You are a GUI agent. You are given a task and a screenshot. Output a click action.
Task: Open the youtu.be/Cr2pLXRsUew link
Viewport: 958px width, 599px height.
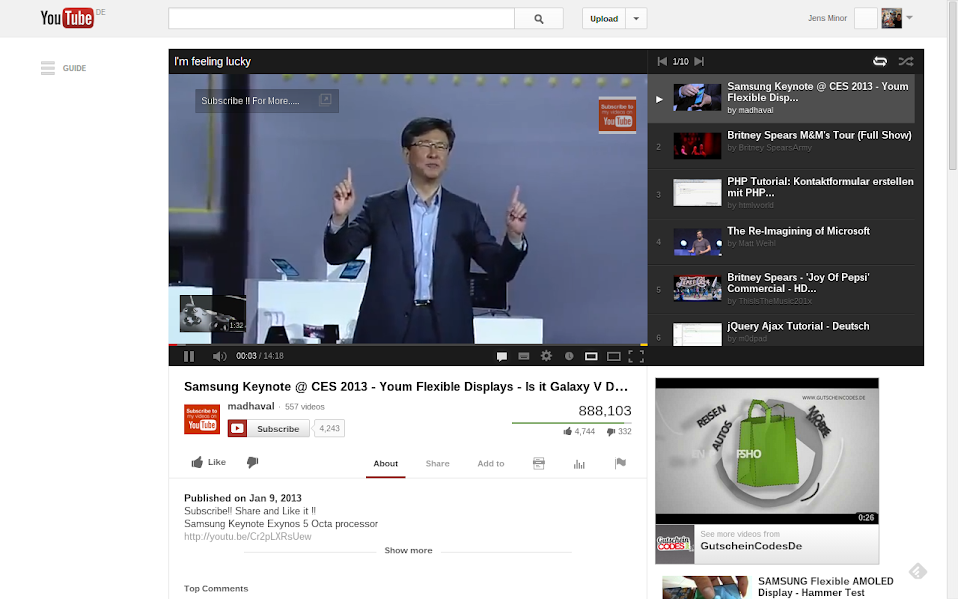[247, 537]
